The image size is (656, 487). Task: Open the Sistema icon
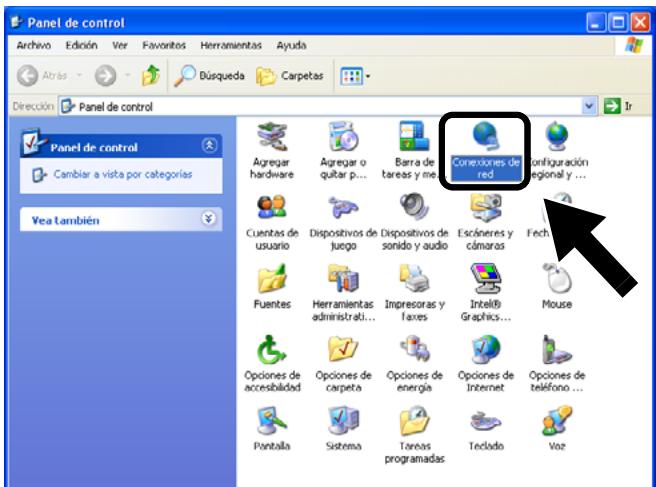point(343,421)
